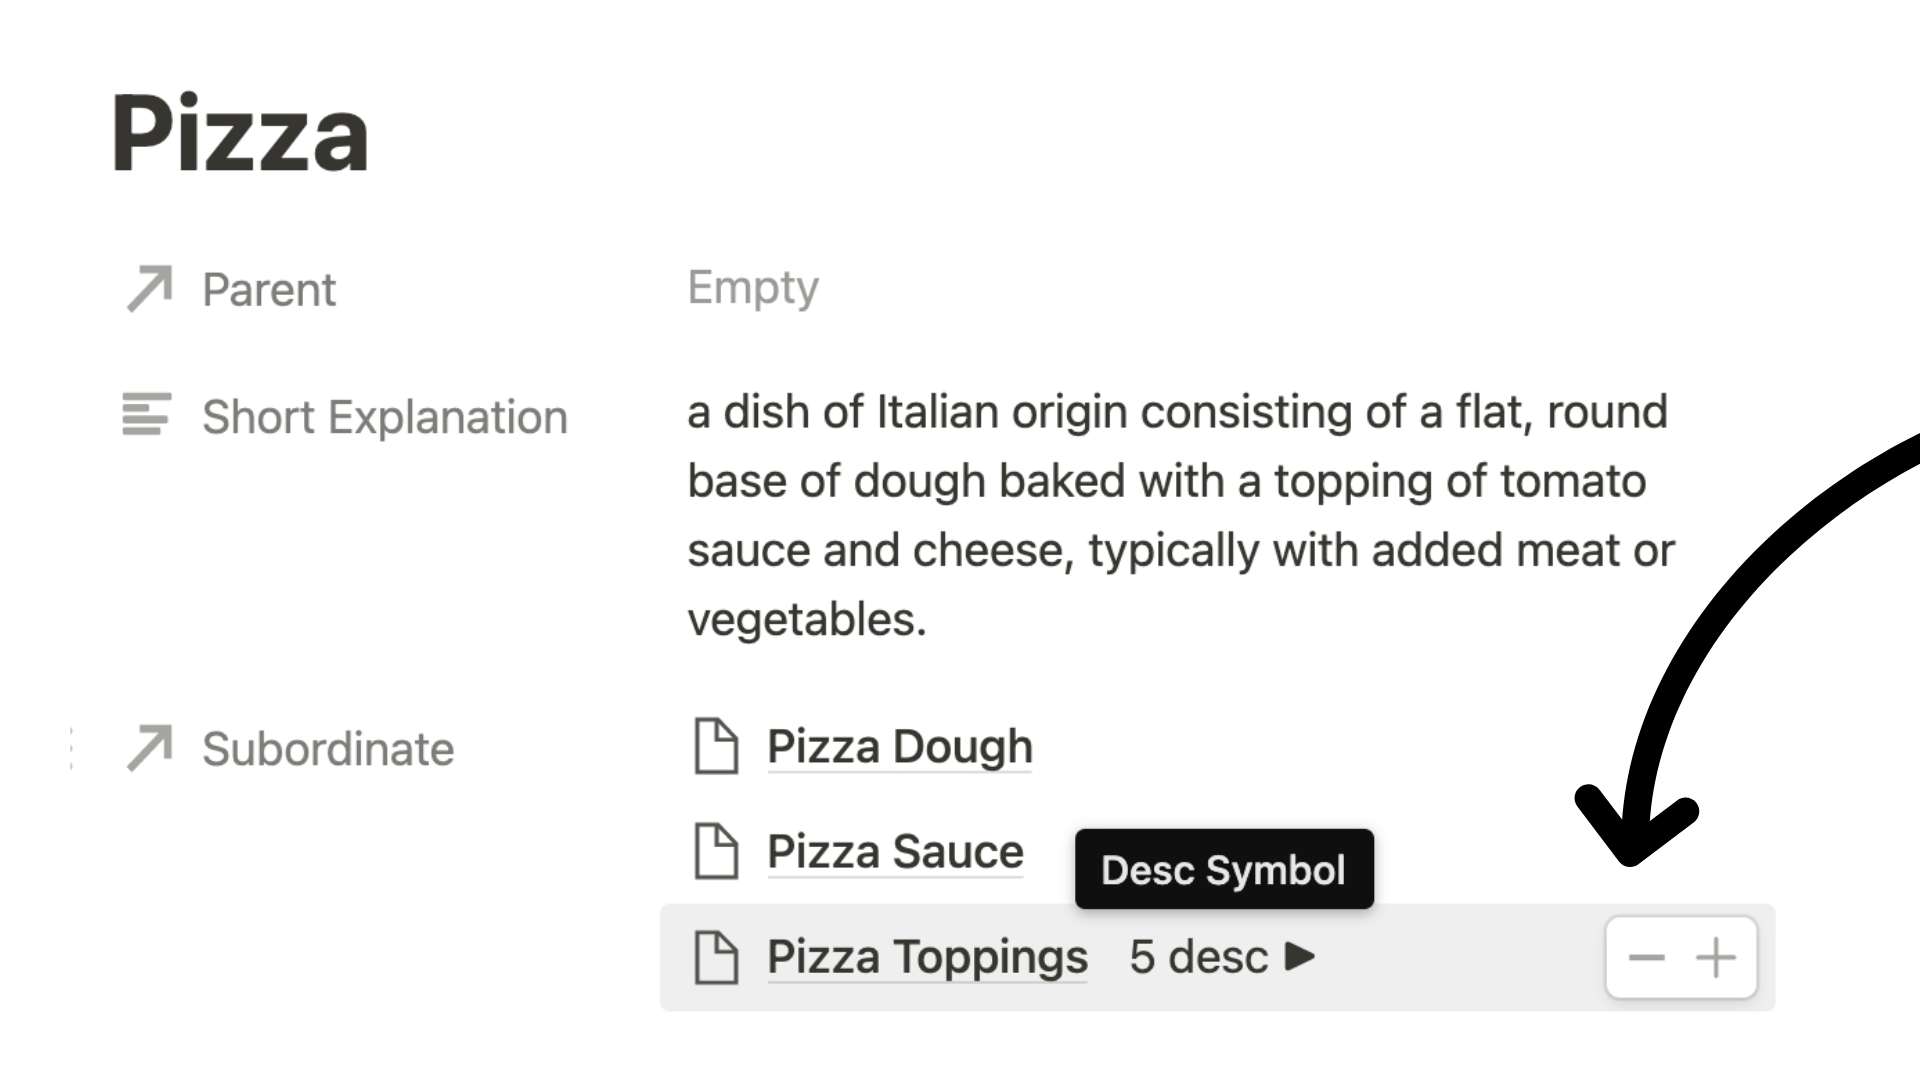Click the Short Explanation property label

point(385,417)
